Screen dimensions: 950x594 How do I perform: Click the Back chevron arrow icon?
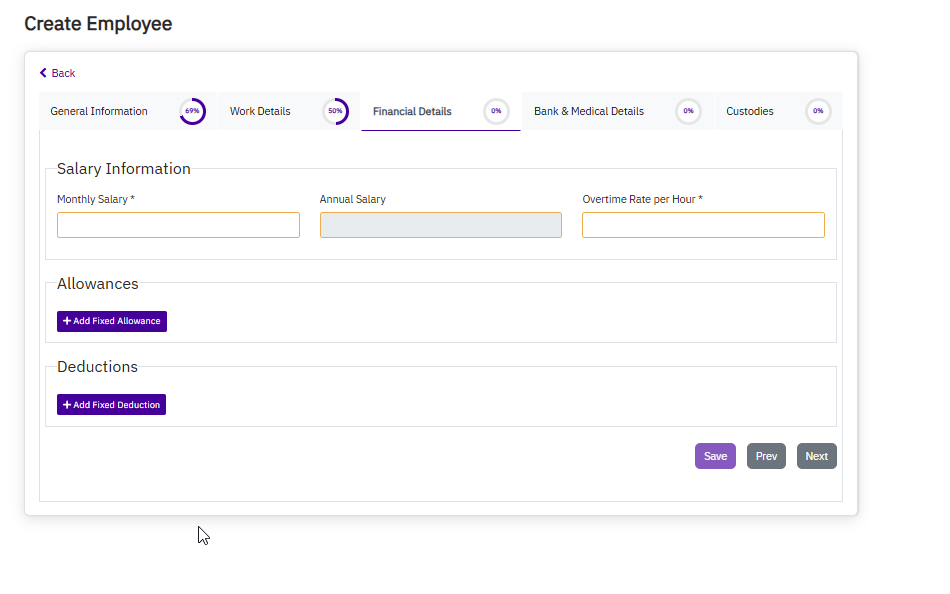tap(43, 73)
